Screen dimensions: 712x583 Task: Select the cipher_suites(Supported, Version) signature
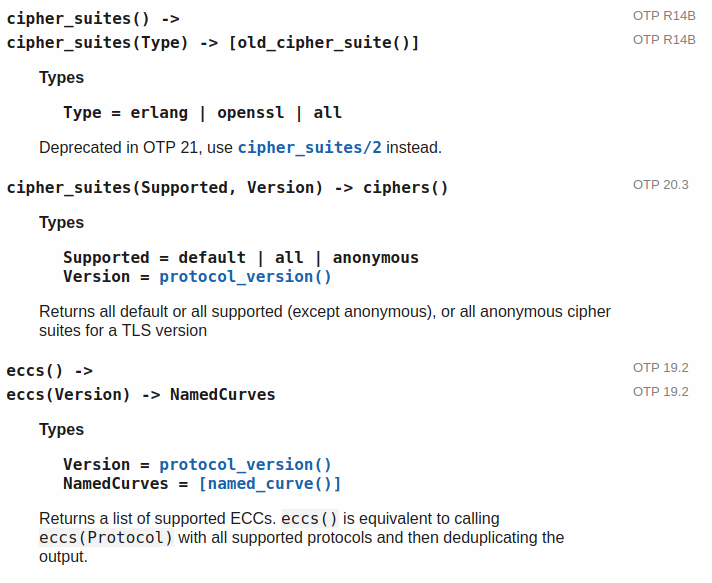click(227, 188)
